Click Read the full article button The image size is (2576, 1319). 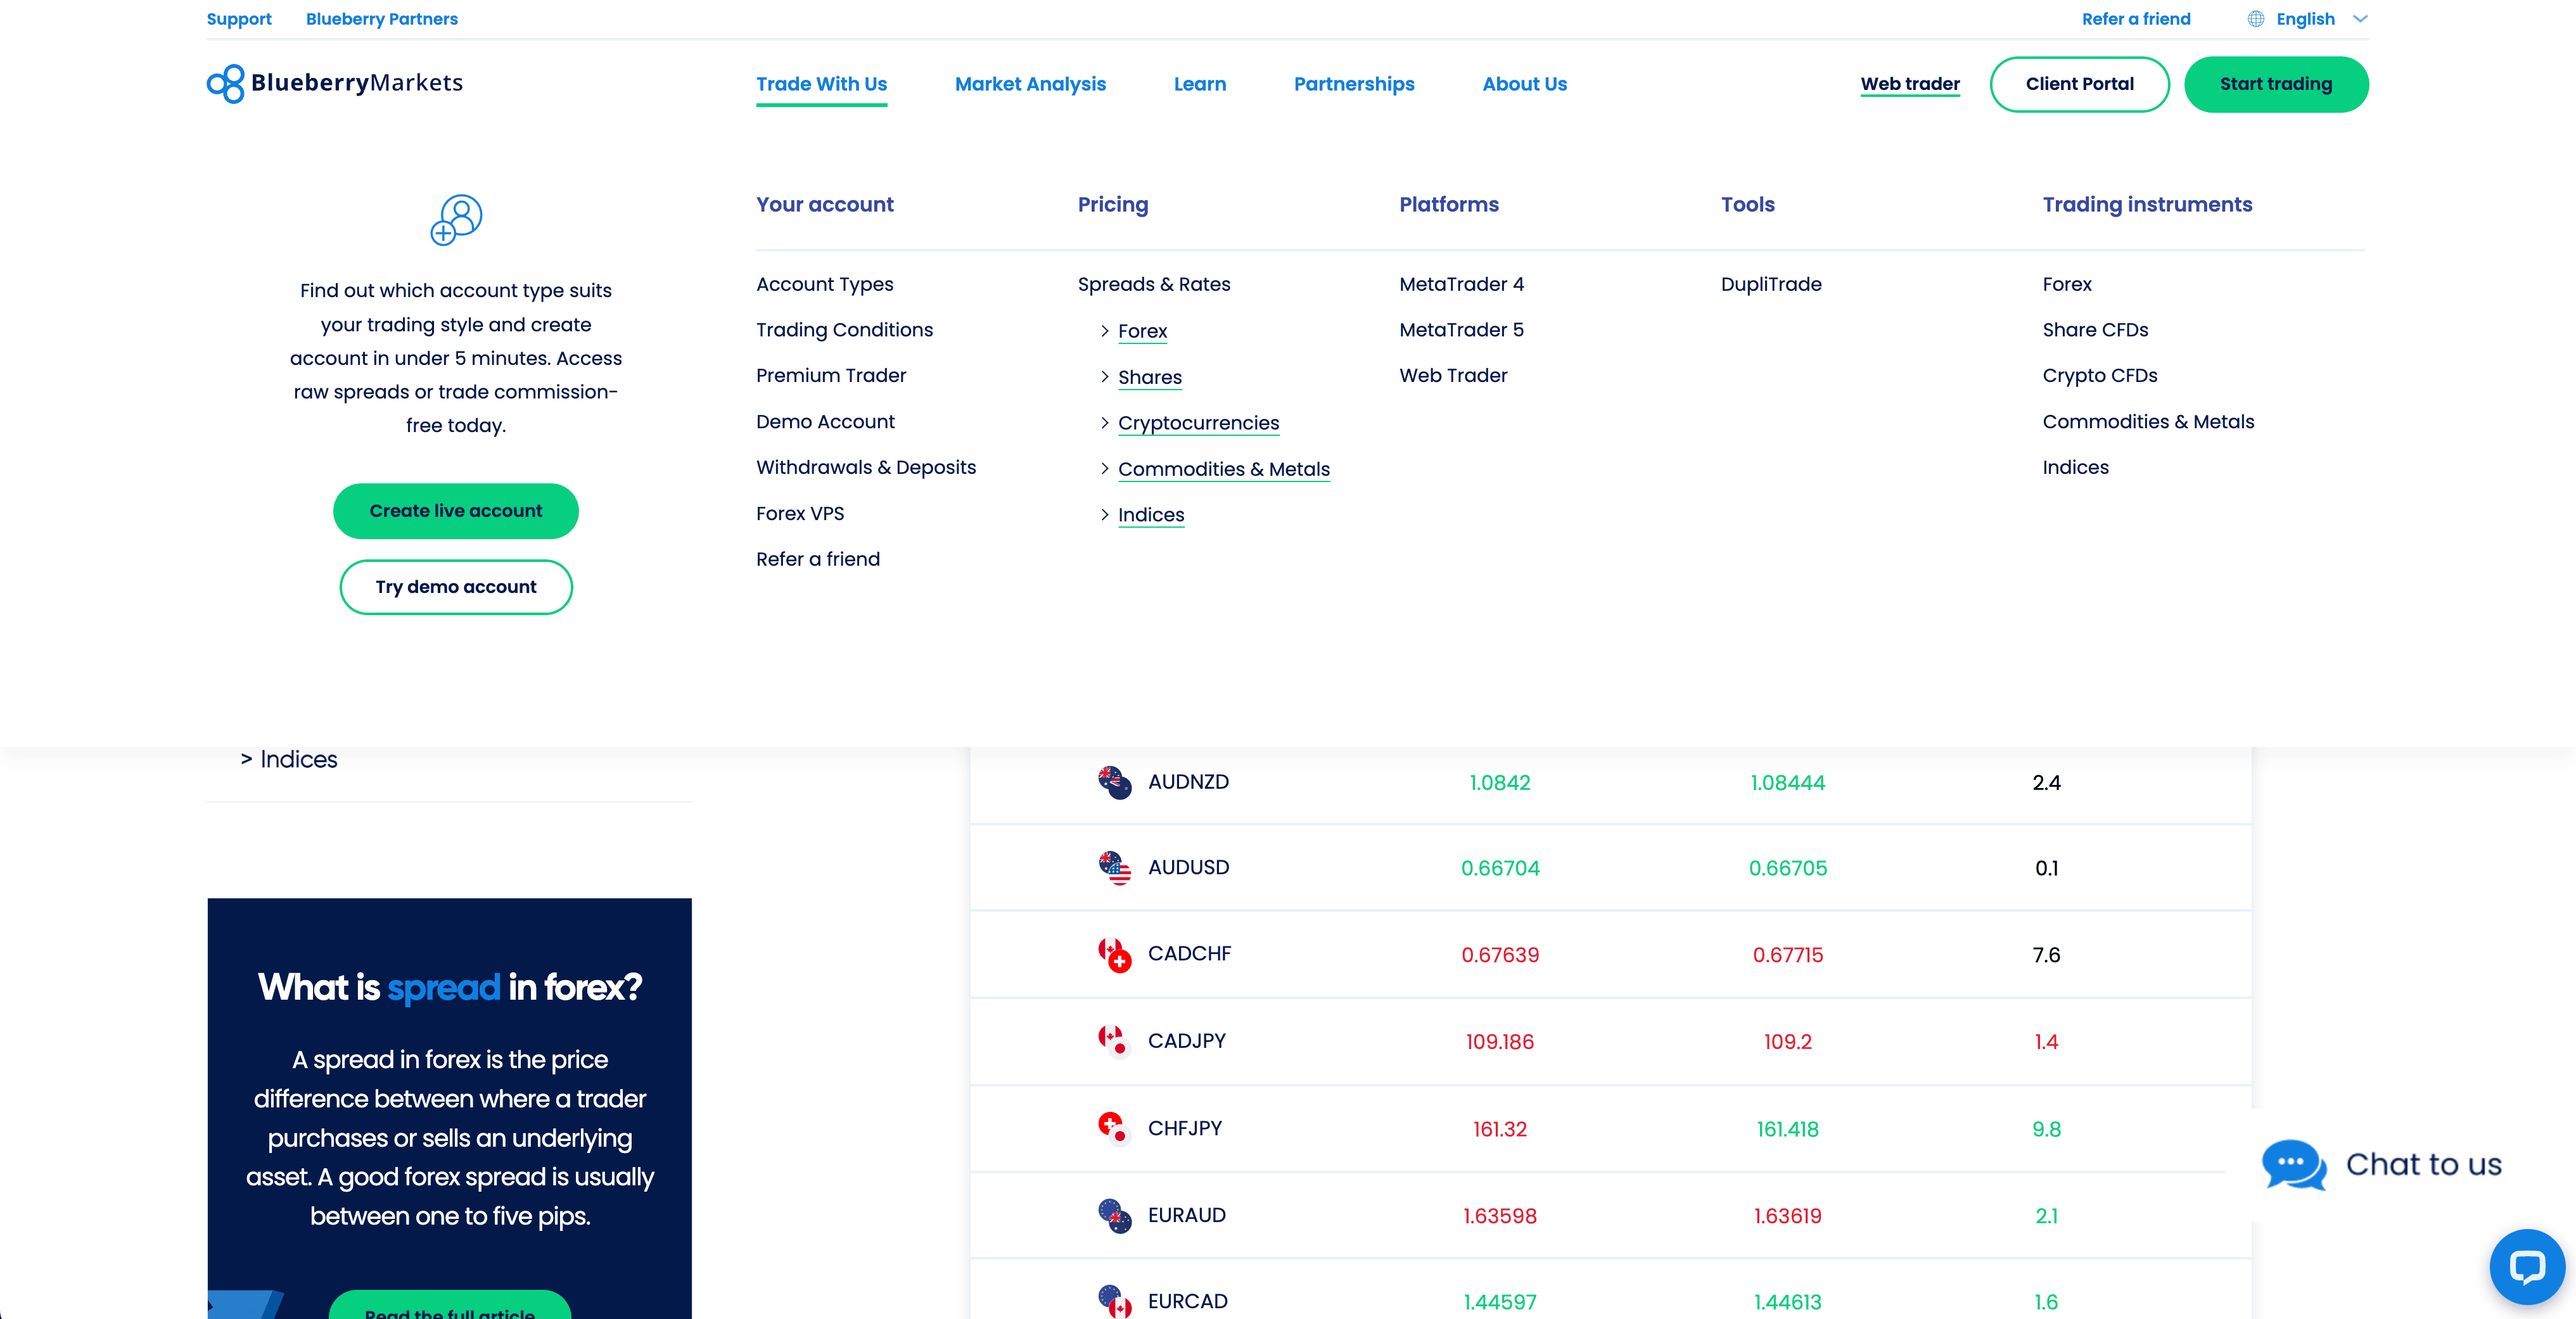450,1305
